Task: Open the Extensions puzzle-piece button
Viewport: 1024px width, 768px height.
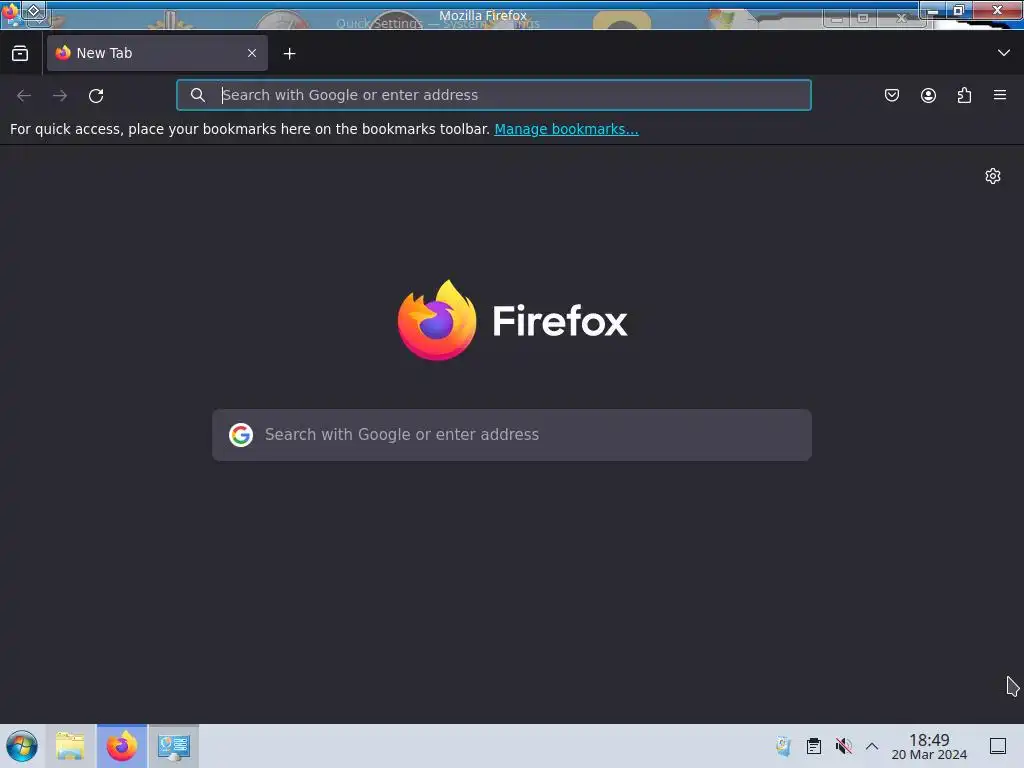Action: 964,95
